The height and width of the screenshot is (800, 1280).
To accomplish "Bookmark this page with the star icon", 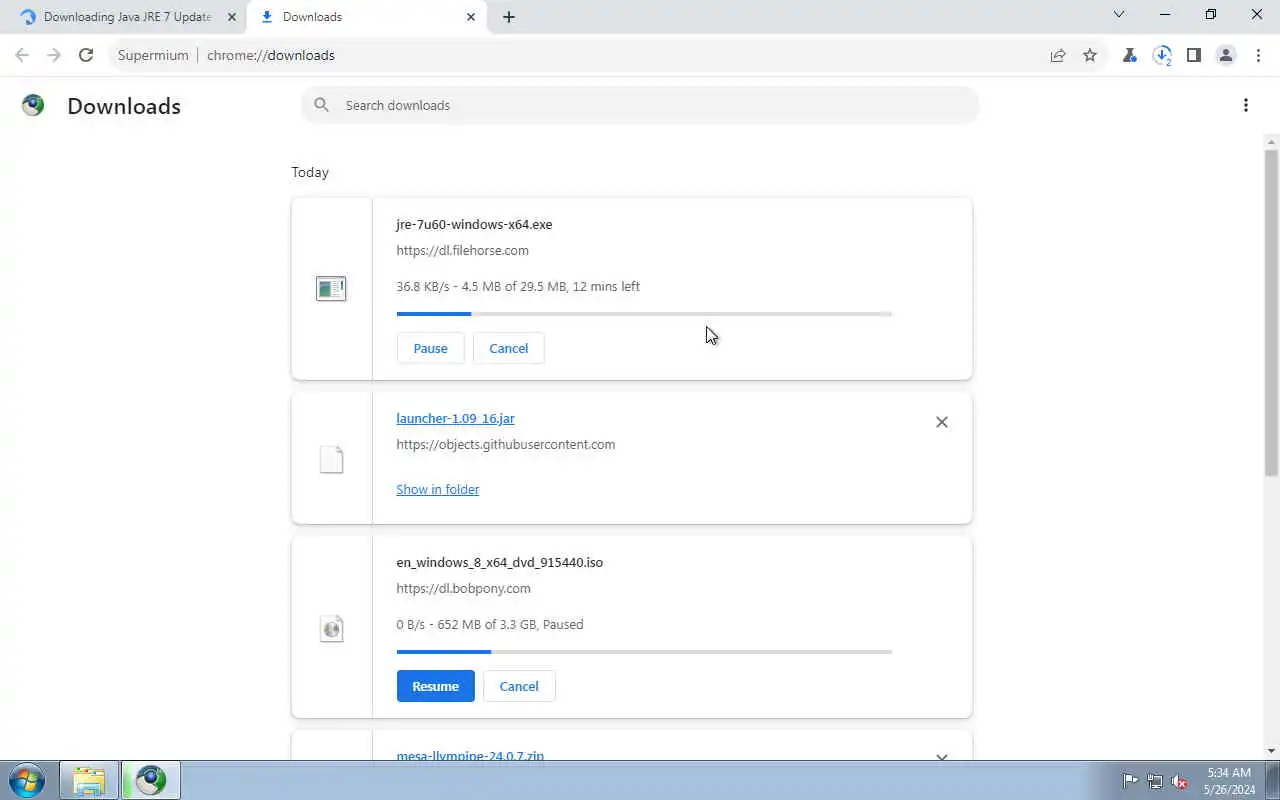I will (x=1090, y=55).
